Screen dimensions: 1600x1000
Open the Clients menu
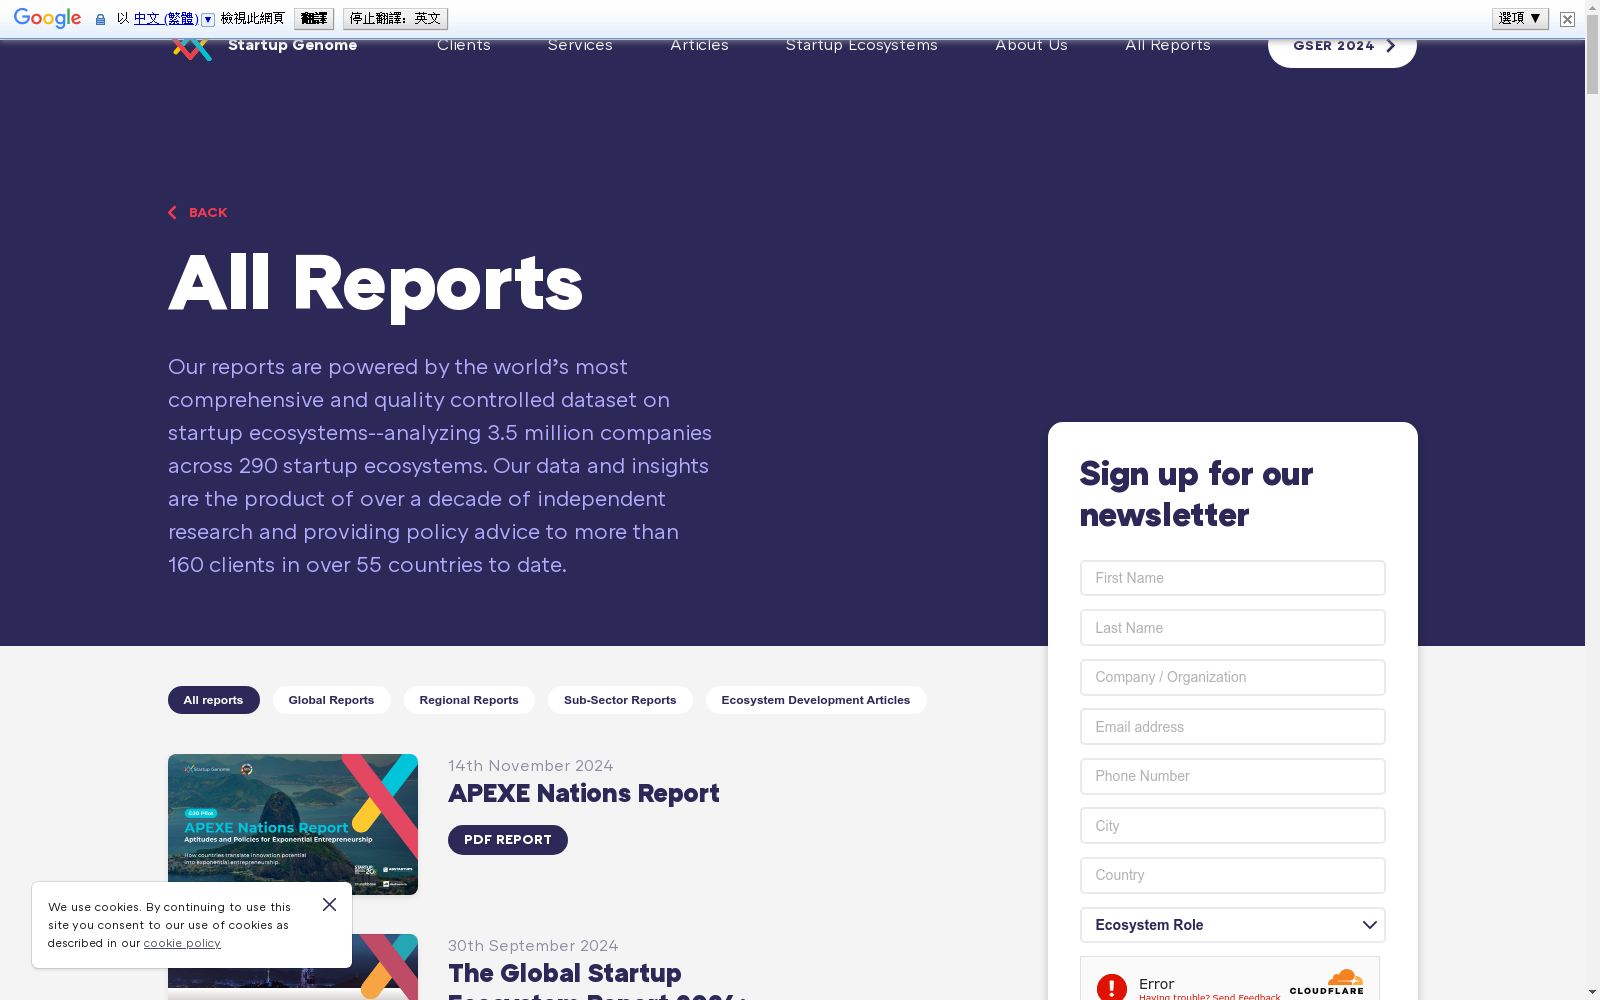(x=464, y=46)
